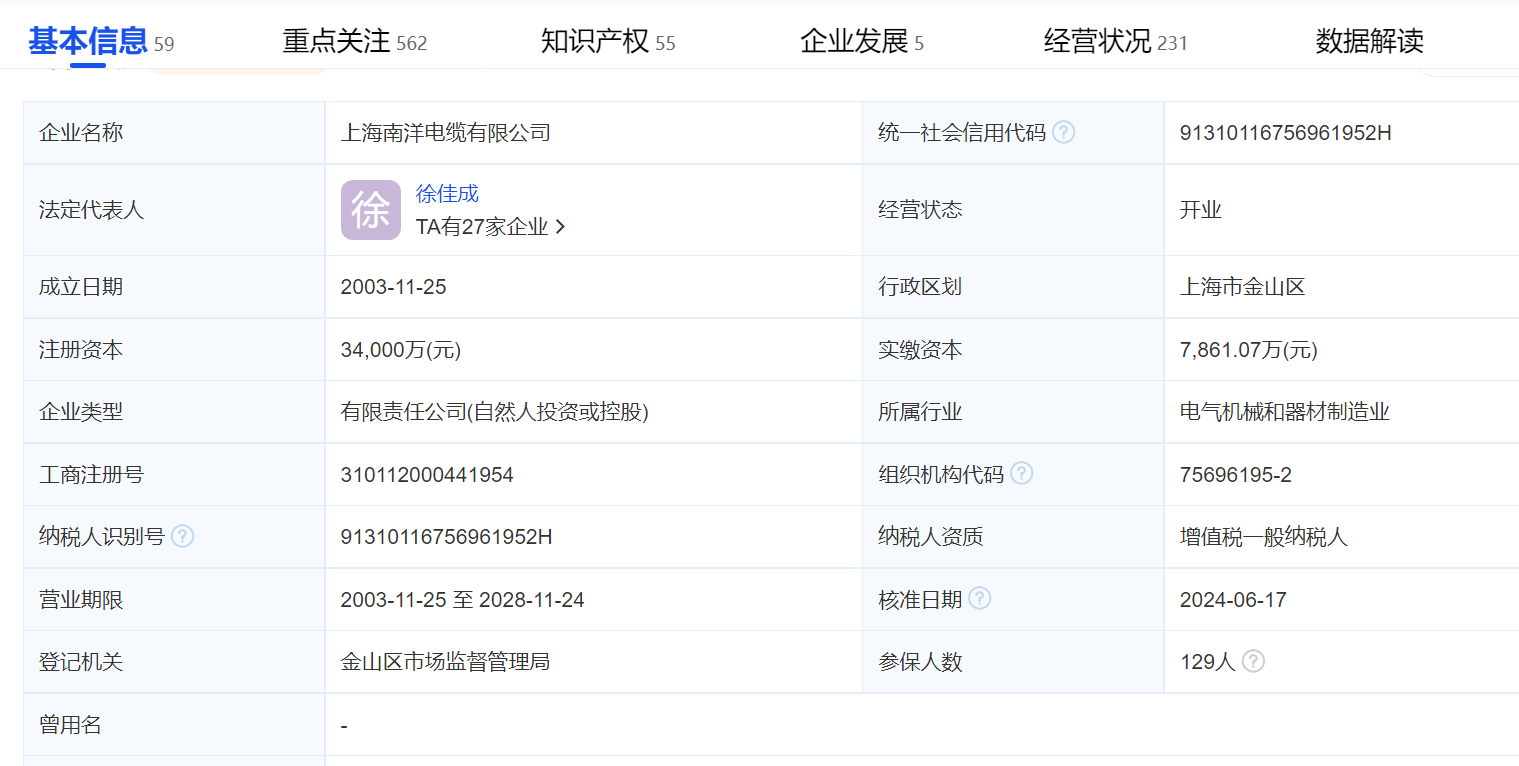
Task: Switch to 企业发展 tab
Action: point(861,41)
